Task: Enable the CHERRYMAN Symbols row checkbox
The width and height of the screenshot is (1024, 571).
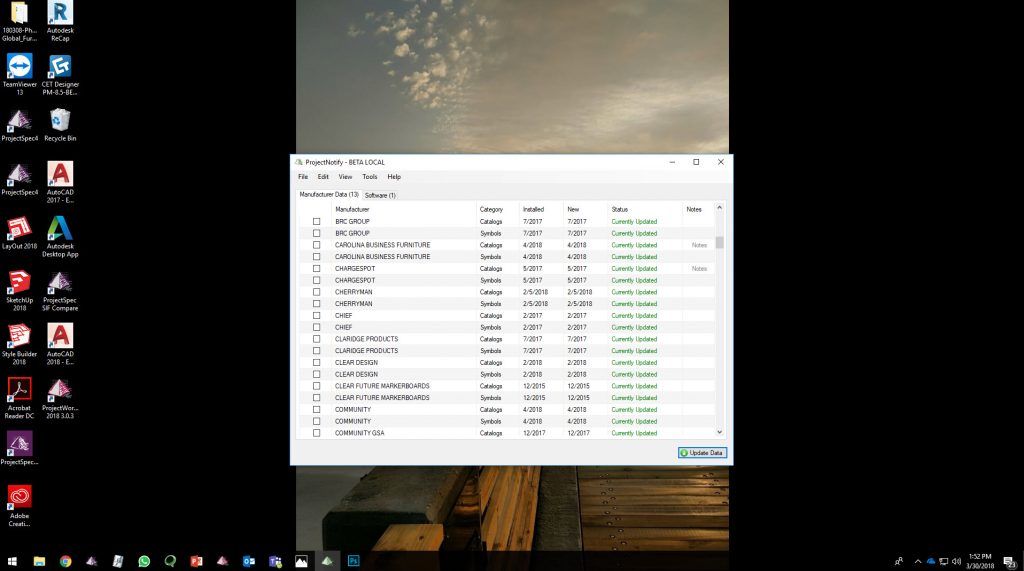Action: (x=317, y=304)
